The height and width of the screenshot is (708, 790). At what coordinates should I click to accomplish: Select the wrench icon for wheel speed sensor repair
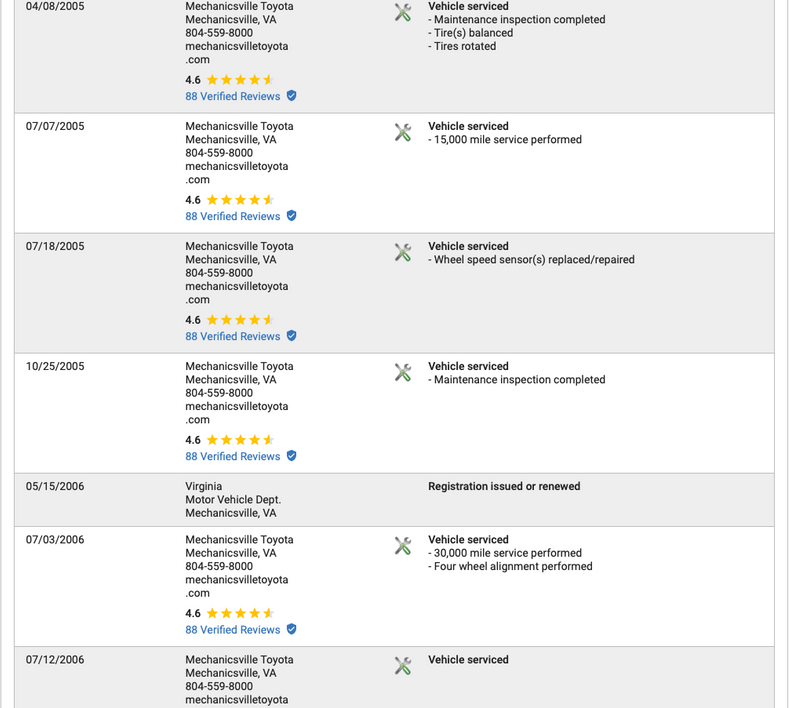403,252
